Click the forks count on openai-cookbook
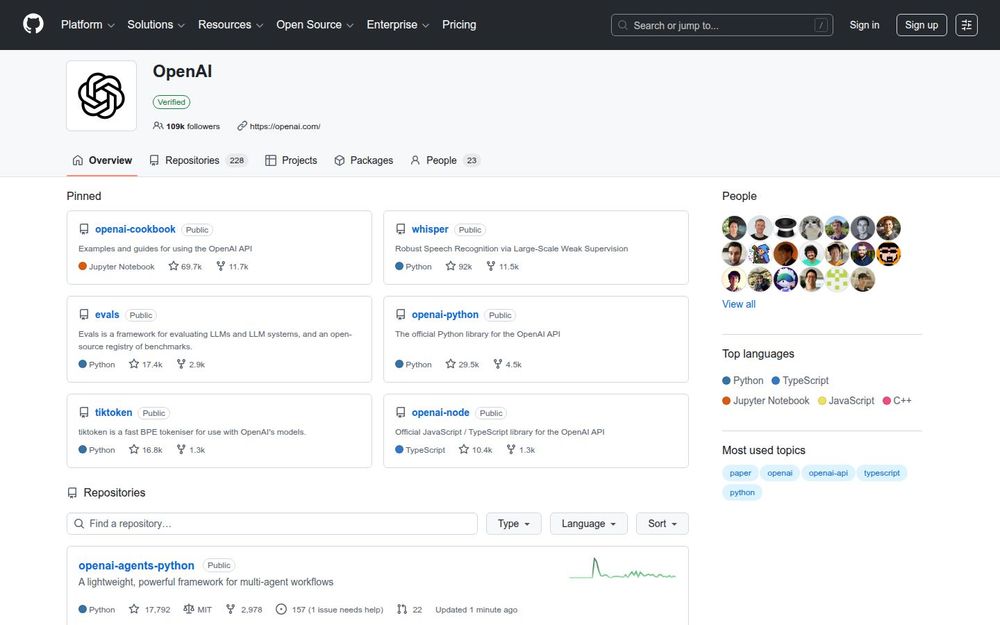 (x=232, y=267)
